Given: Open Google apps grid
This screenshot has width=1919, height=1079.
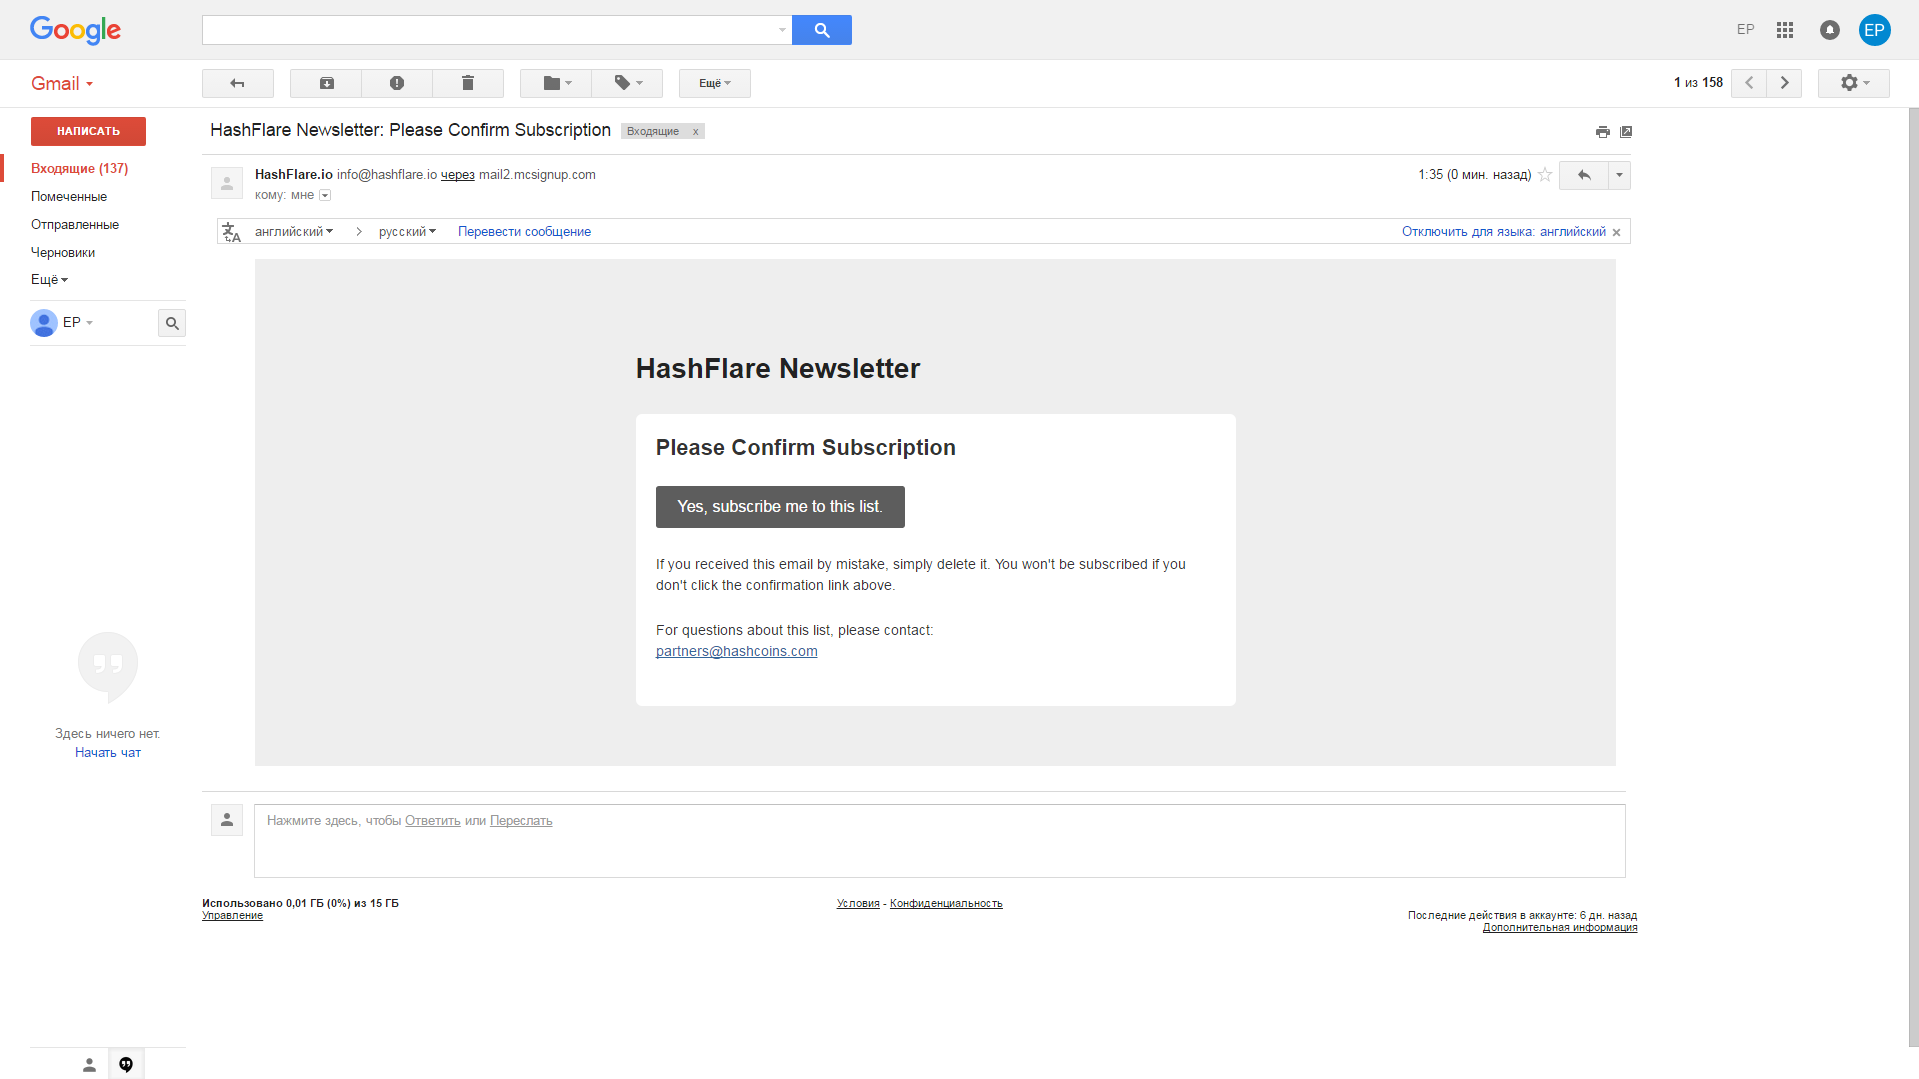Looking at the screenshot, I should pyautogui.click(x=1785, y=30).
